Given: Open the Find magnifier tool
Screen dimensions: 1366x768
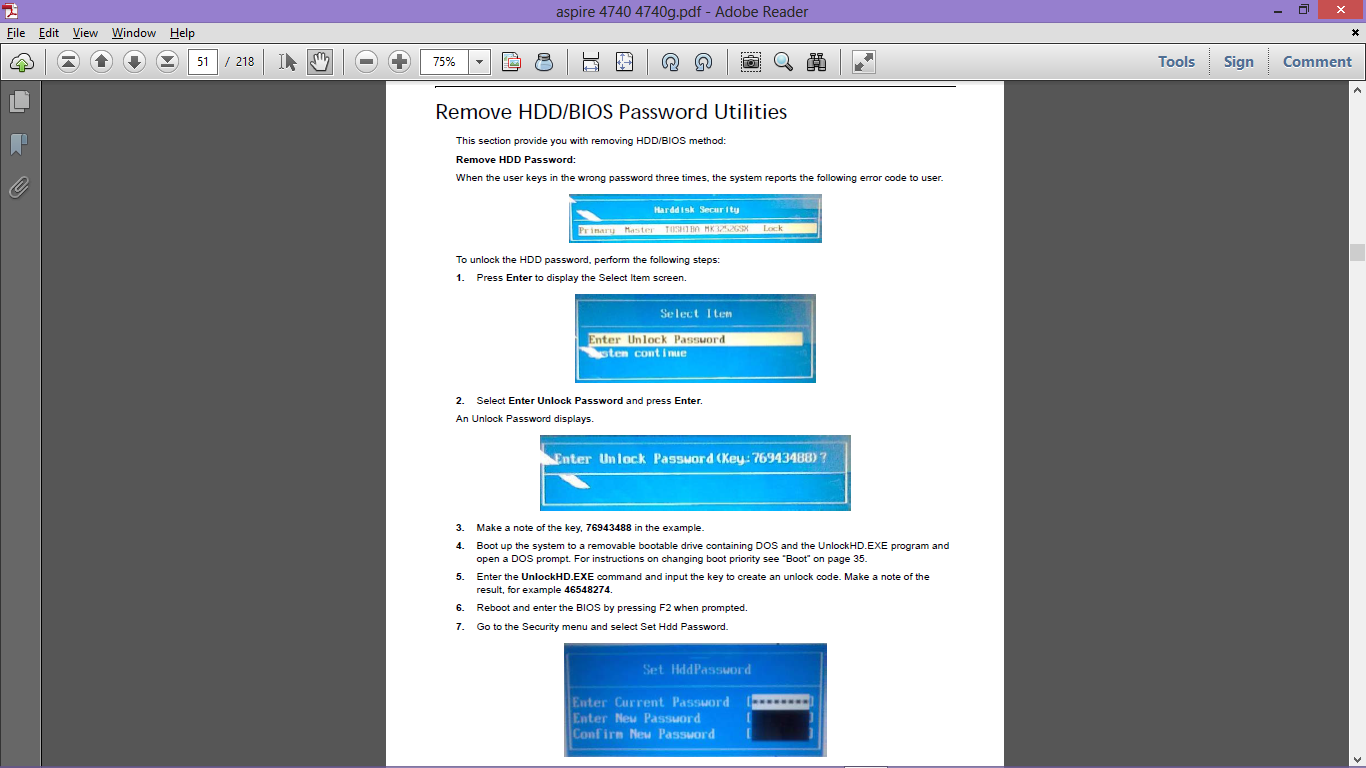Looking at the screenshot, I should point(784,62).
